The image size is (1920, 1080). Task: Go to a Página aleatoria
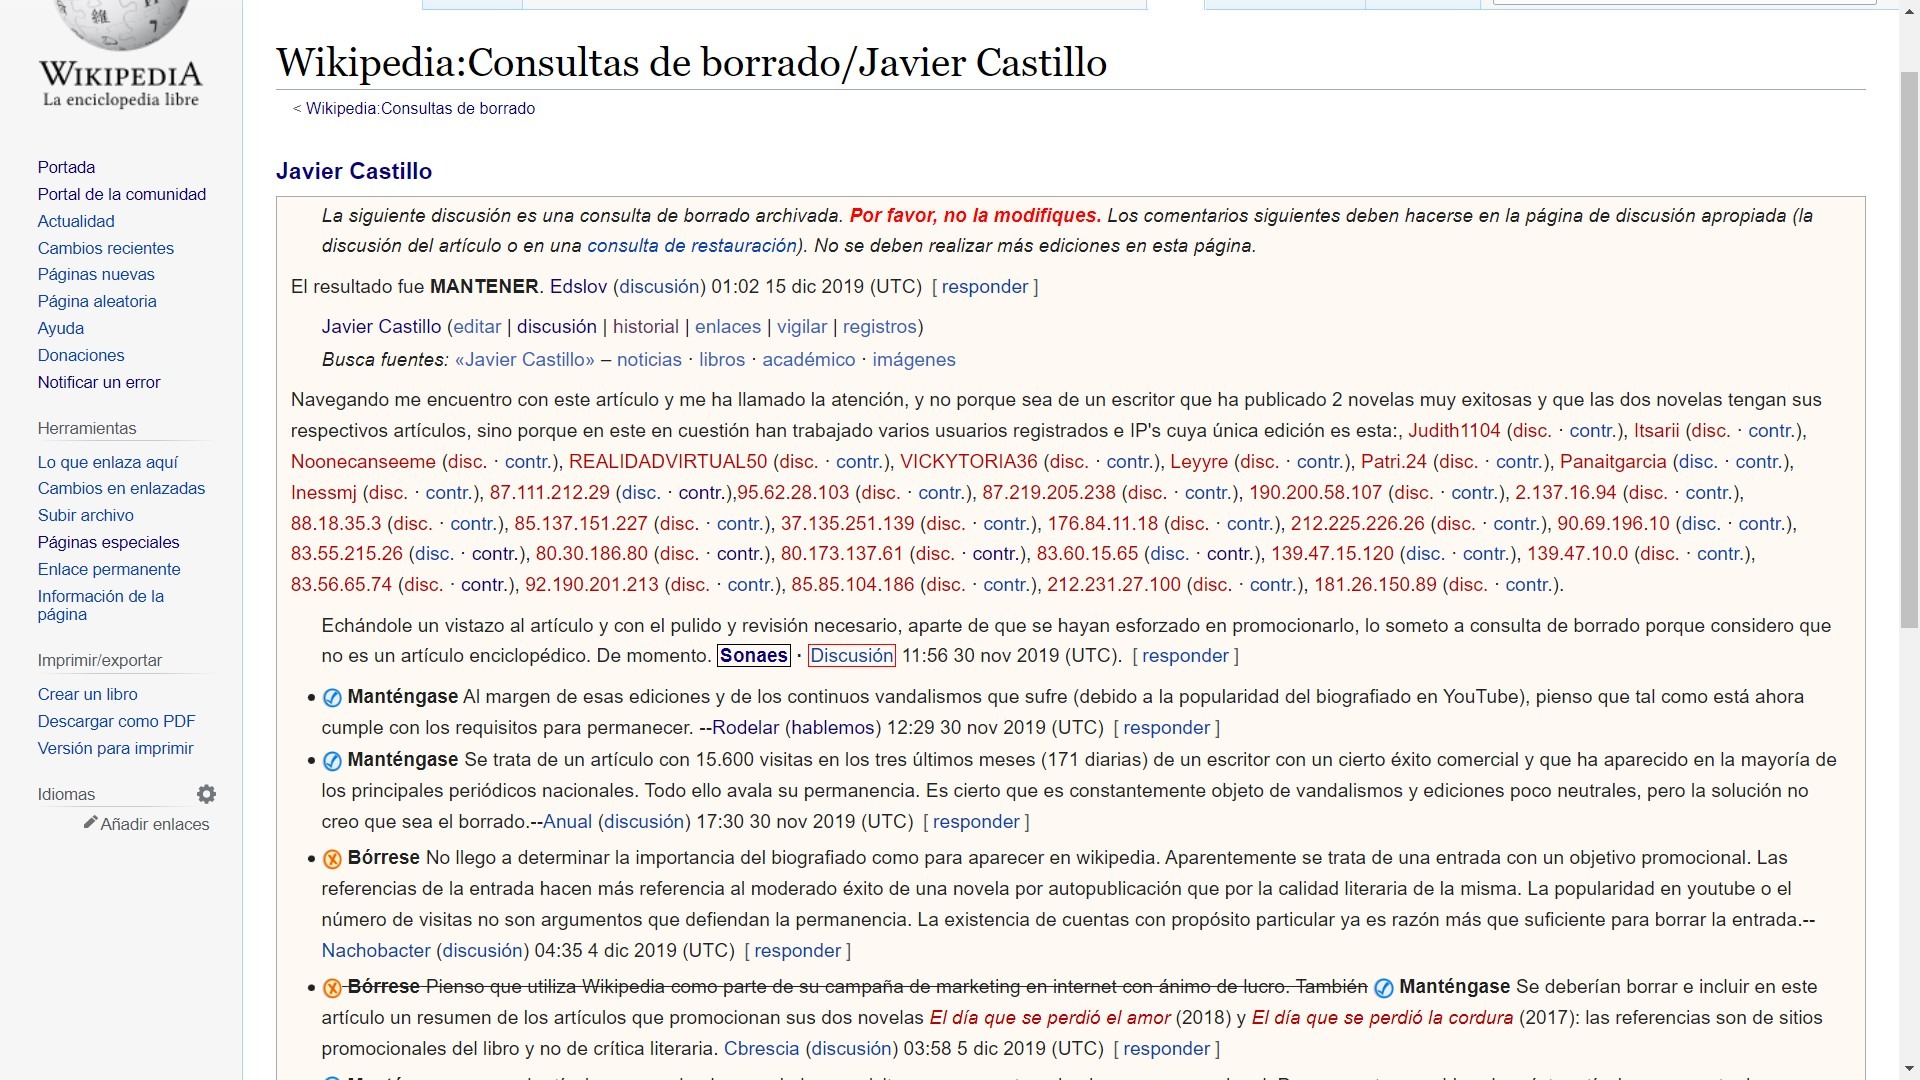tap(97, 301)
